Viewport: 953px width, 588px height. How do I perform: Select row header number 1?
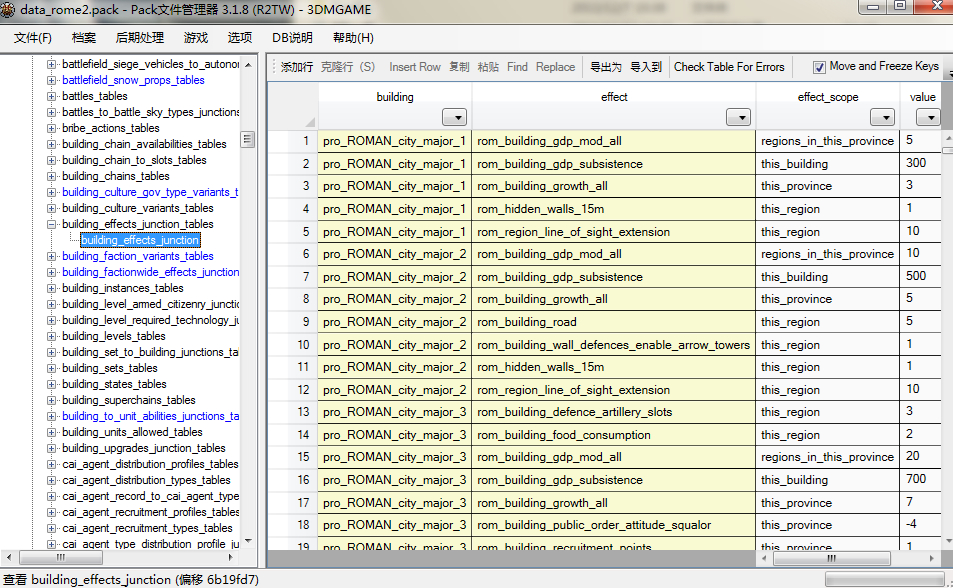[x=293, y=141]
